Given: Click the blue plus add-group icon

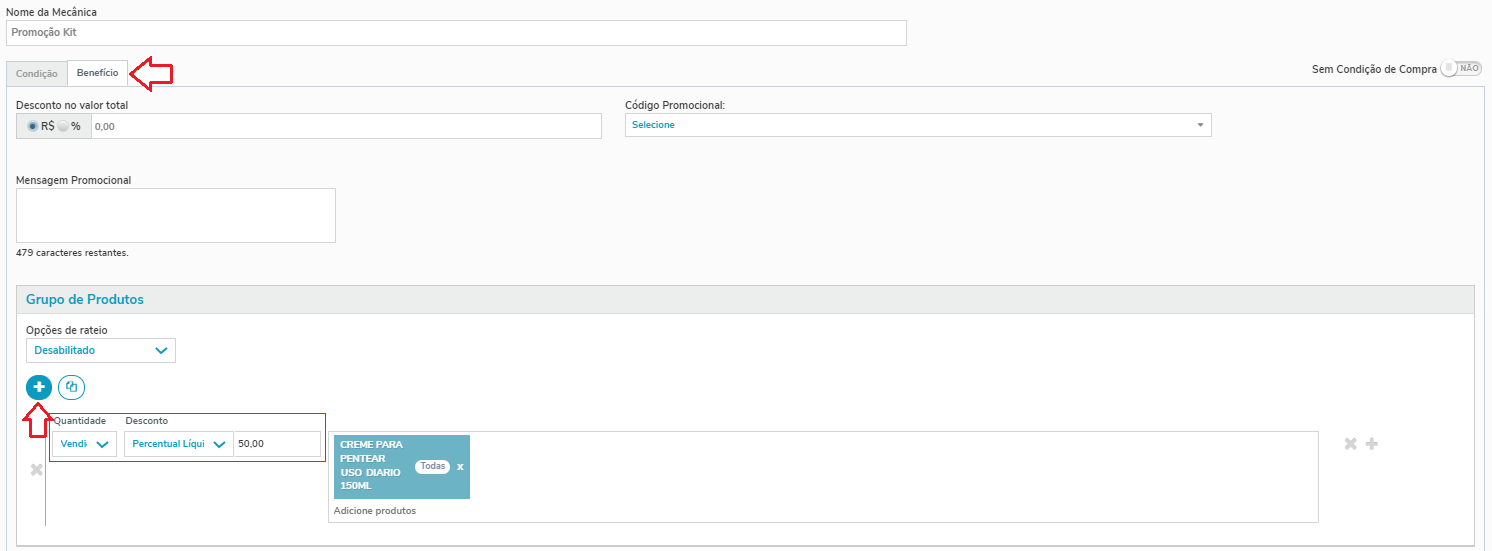Looking at the screenshot, I should (x=39, y=387).
